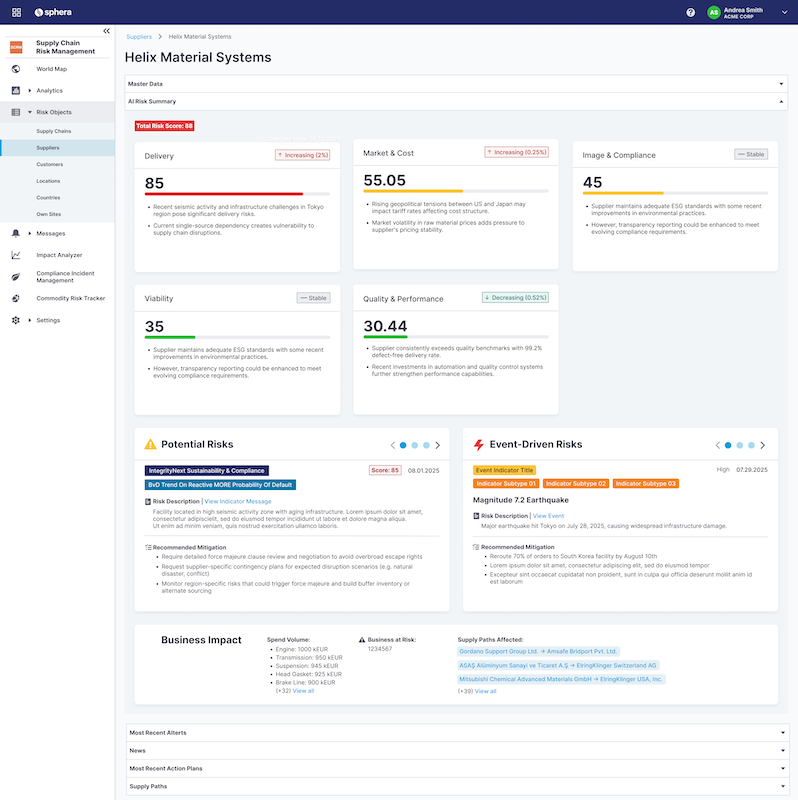
Task: Open the View Event link
Action: [548, 516]
